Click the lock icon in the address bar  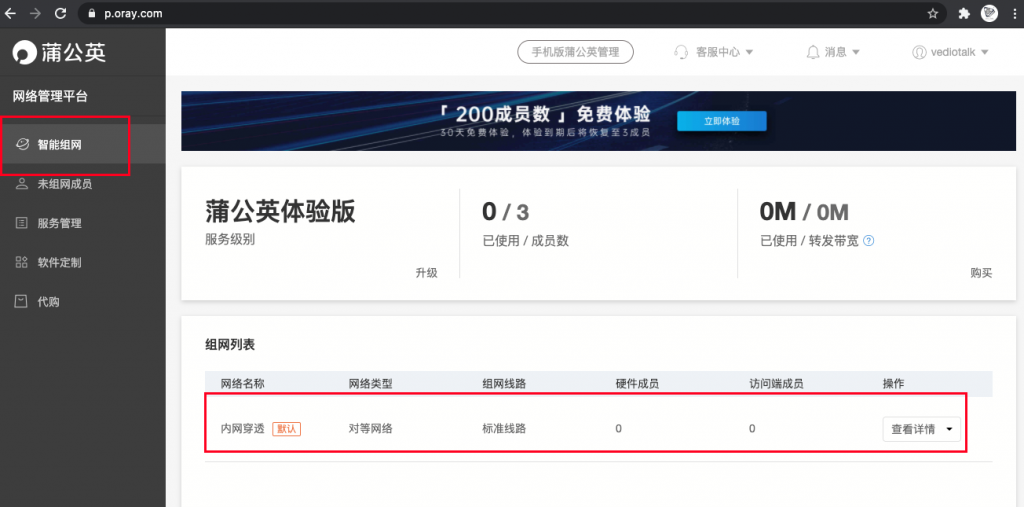point(92,13)
